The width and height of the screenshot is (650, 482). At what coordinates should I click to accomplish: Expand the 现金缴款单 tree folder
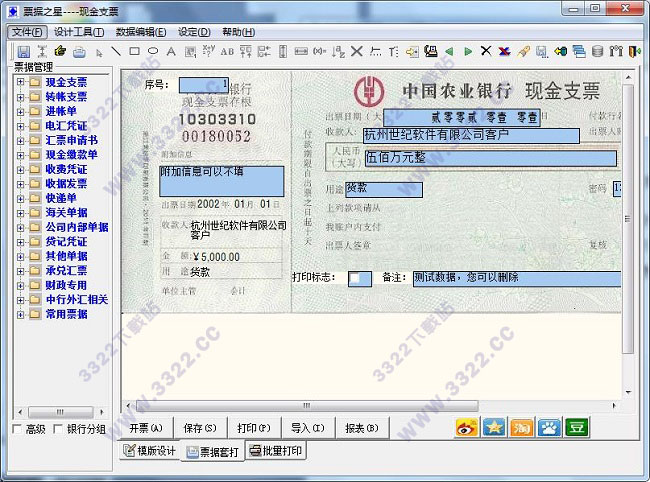click(x=20, y=155)
